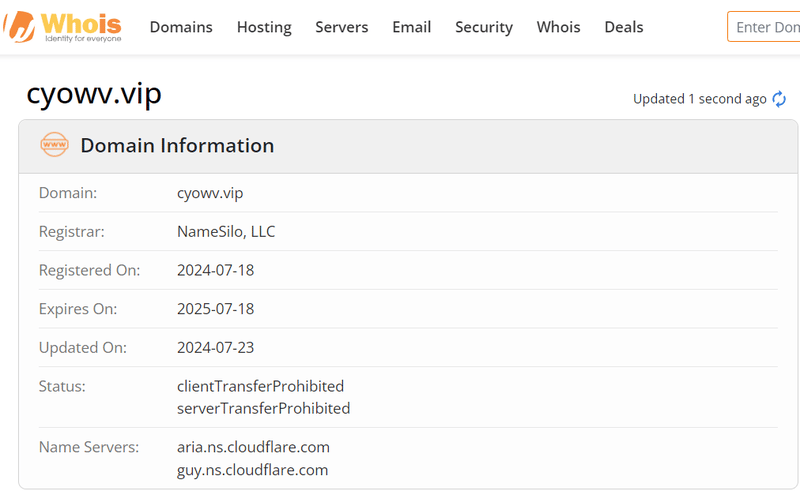Click the orange www globe icon
Viewport: 800px width, 491px height.
pyautogui.click(x=54, y=144)
